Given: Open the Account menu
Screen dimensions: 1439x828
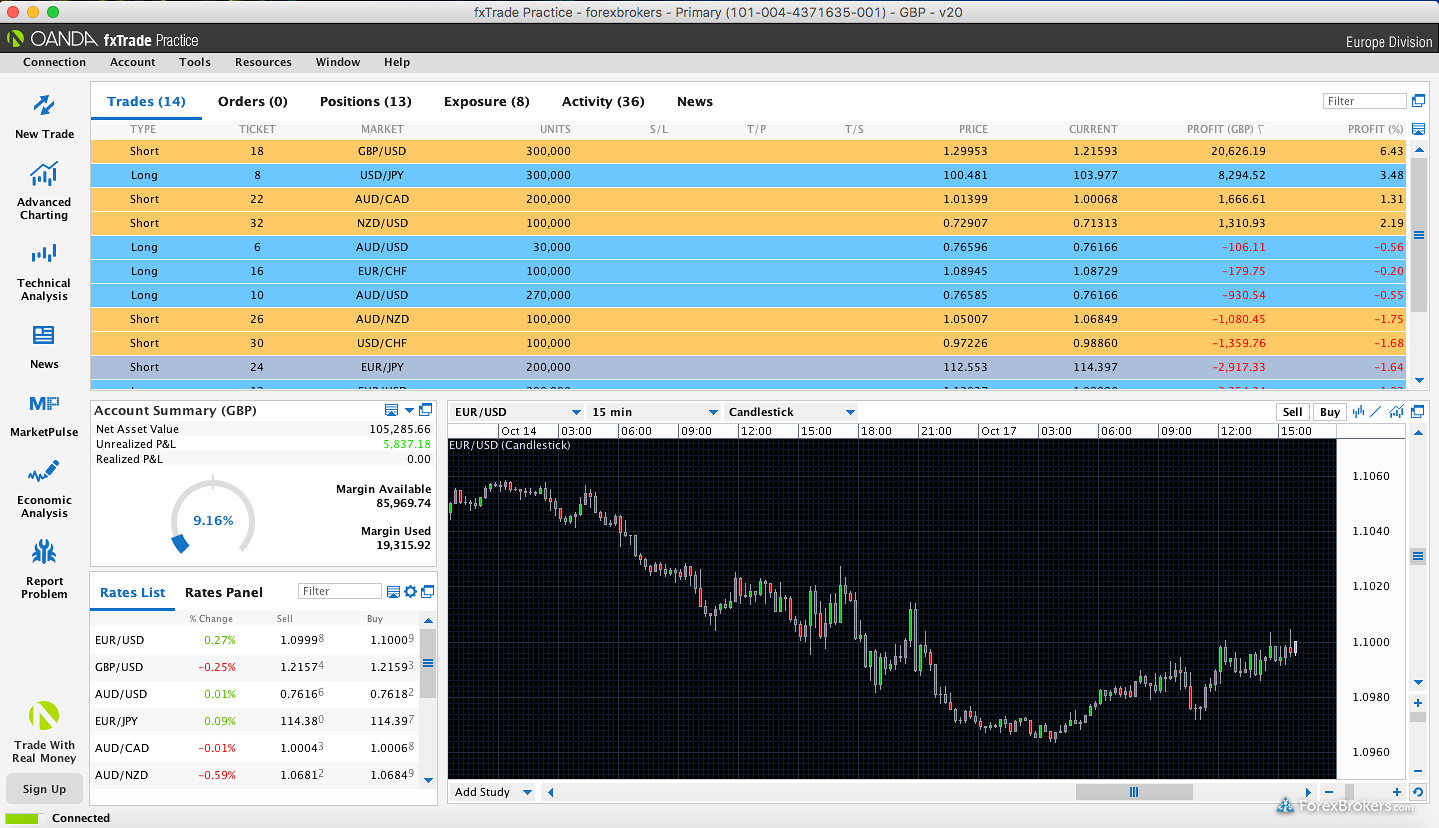Looking at the screenshot, I should pos(133,62).
